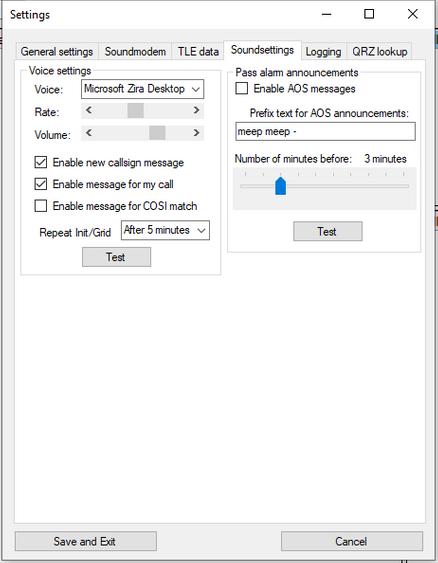The width and height of the screenshot is (438, 563).
Task: Switch to the General settings tab
Action: coord(57,52)
